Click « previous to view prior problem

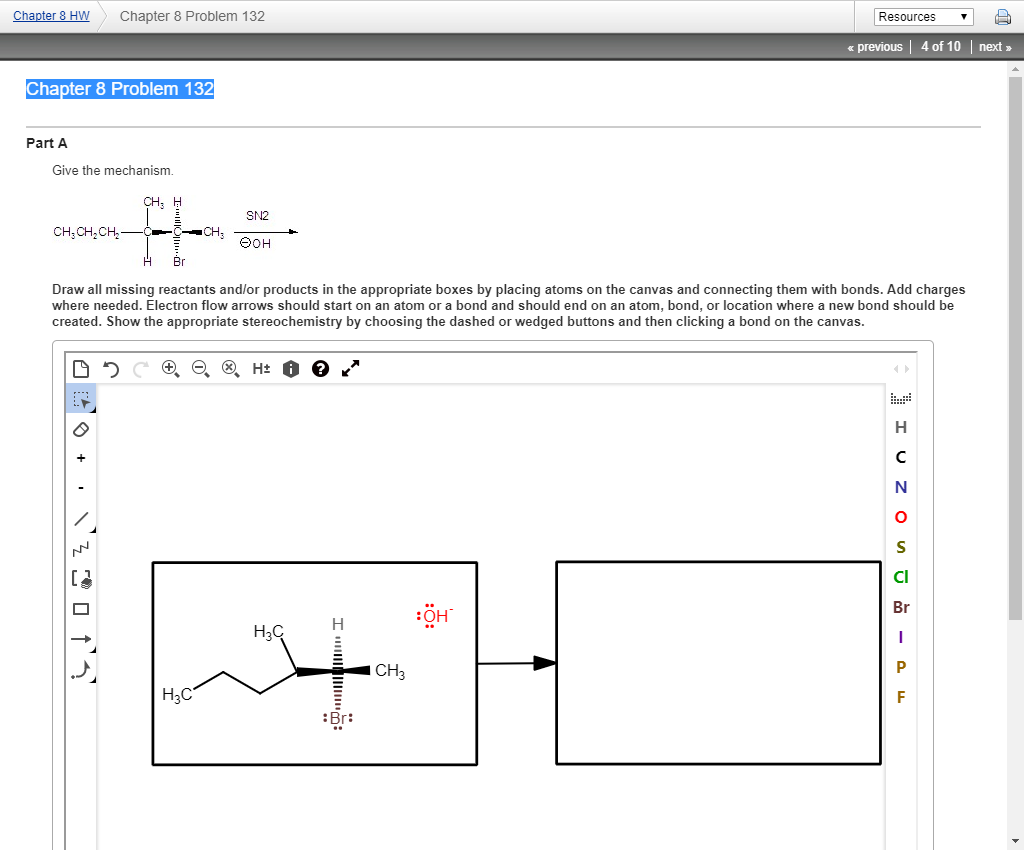[x=874, y=46]
